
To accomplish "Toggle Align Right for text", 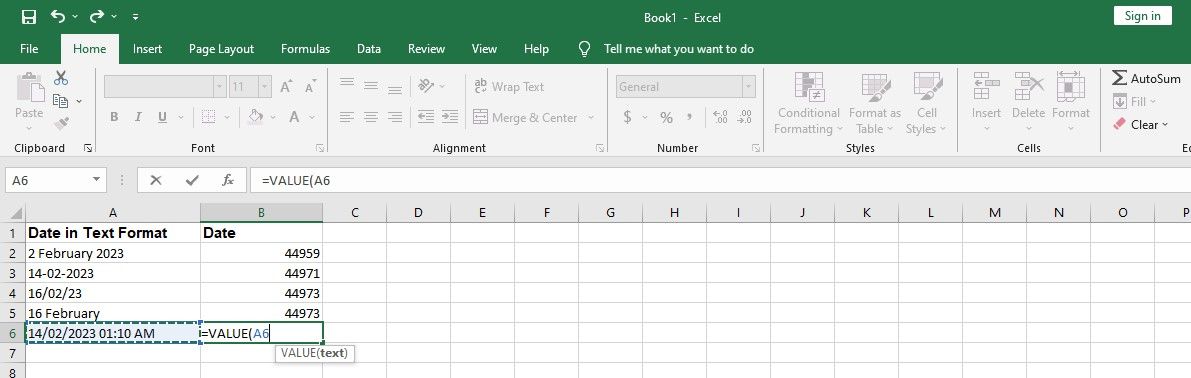I will (x=394, y=117).
